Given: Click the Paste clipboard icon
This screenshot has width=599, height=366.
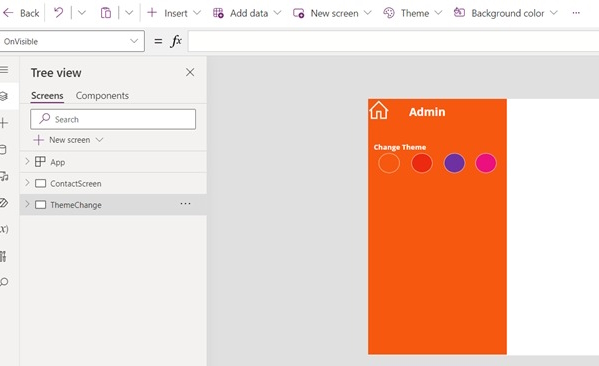Looking at the screenshot, I should coord(106,13).
